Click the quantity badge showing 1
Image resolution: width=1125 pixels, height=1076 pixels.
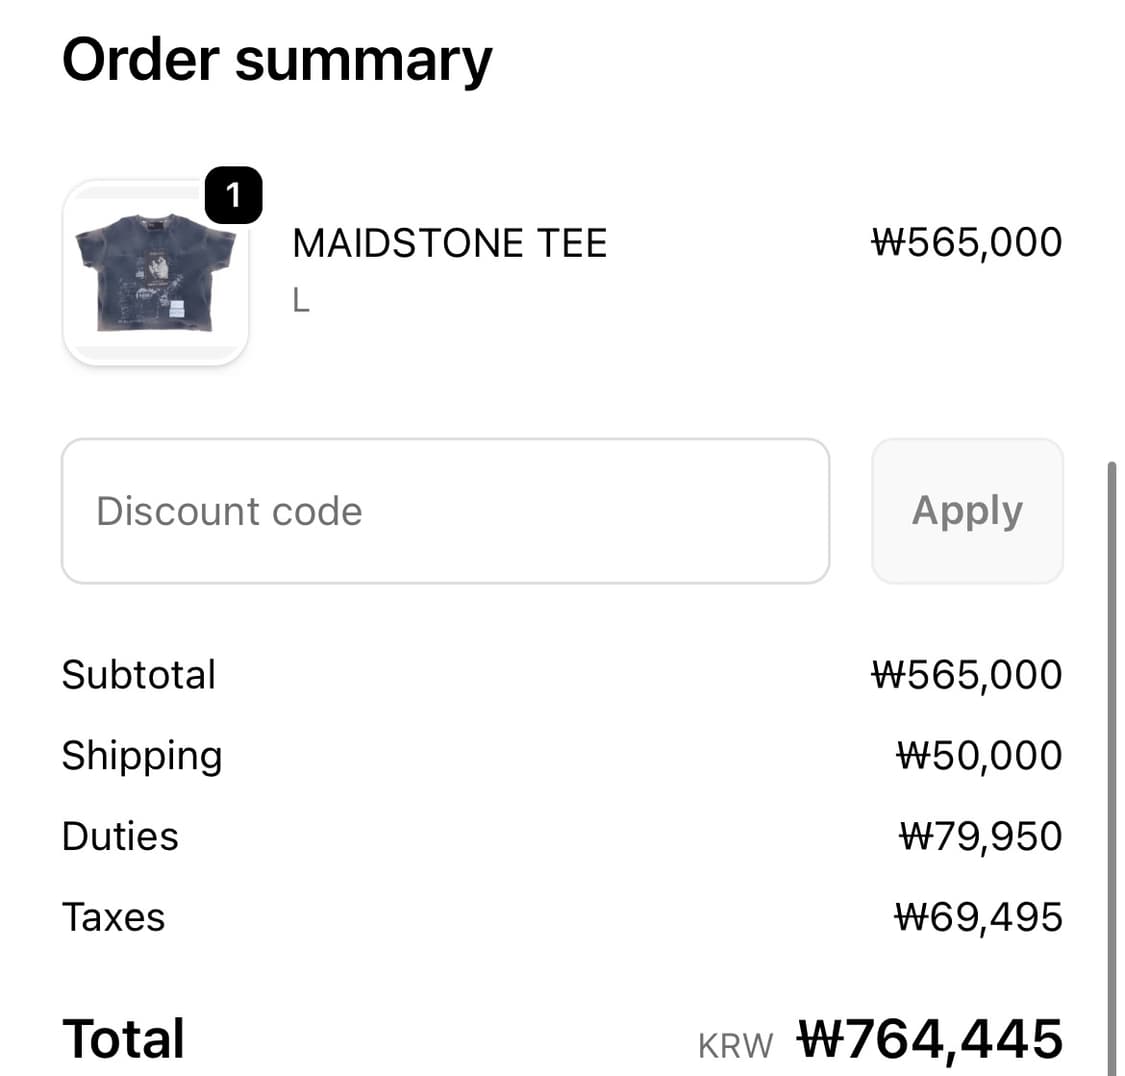(233, 195)
